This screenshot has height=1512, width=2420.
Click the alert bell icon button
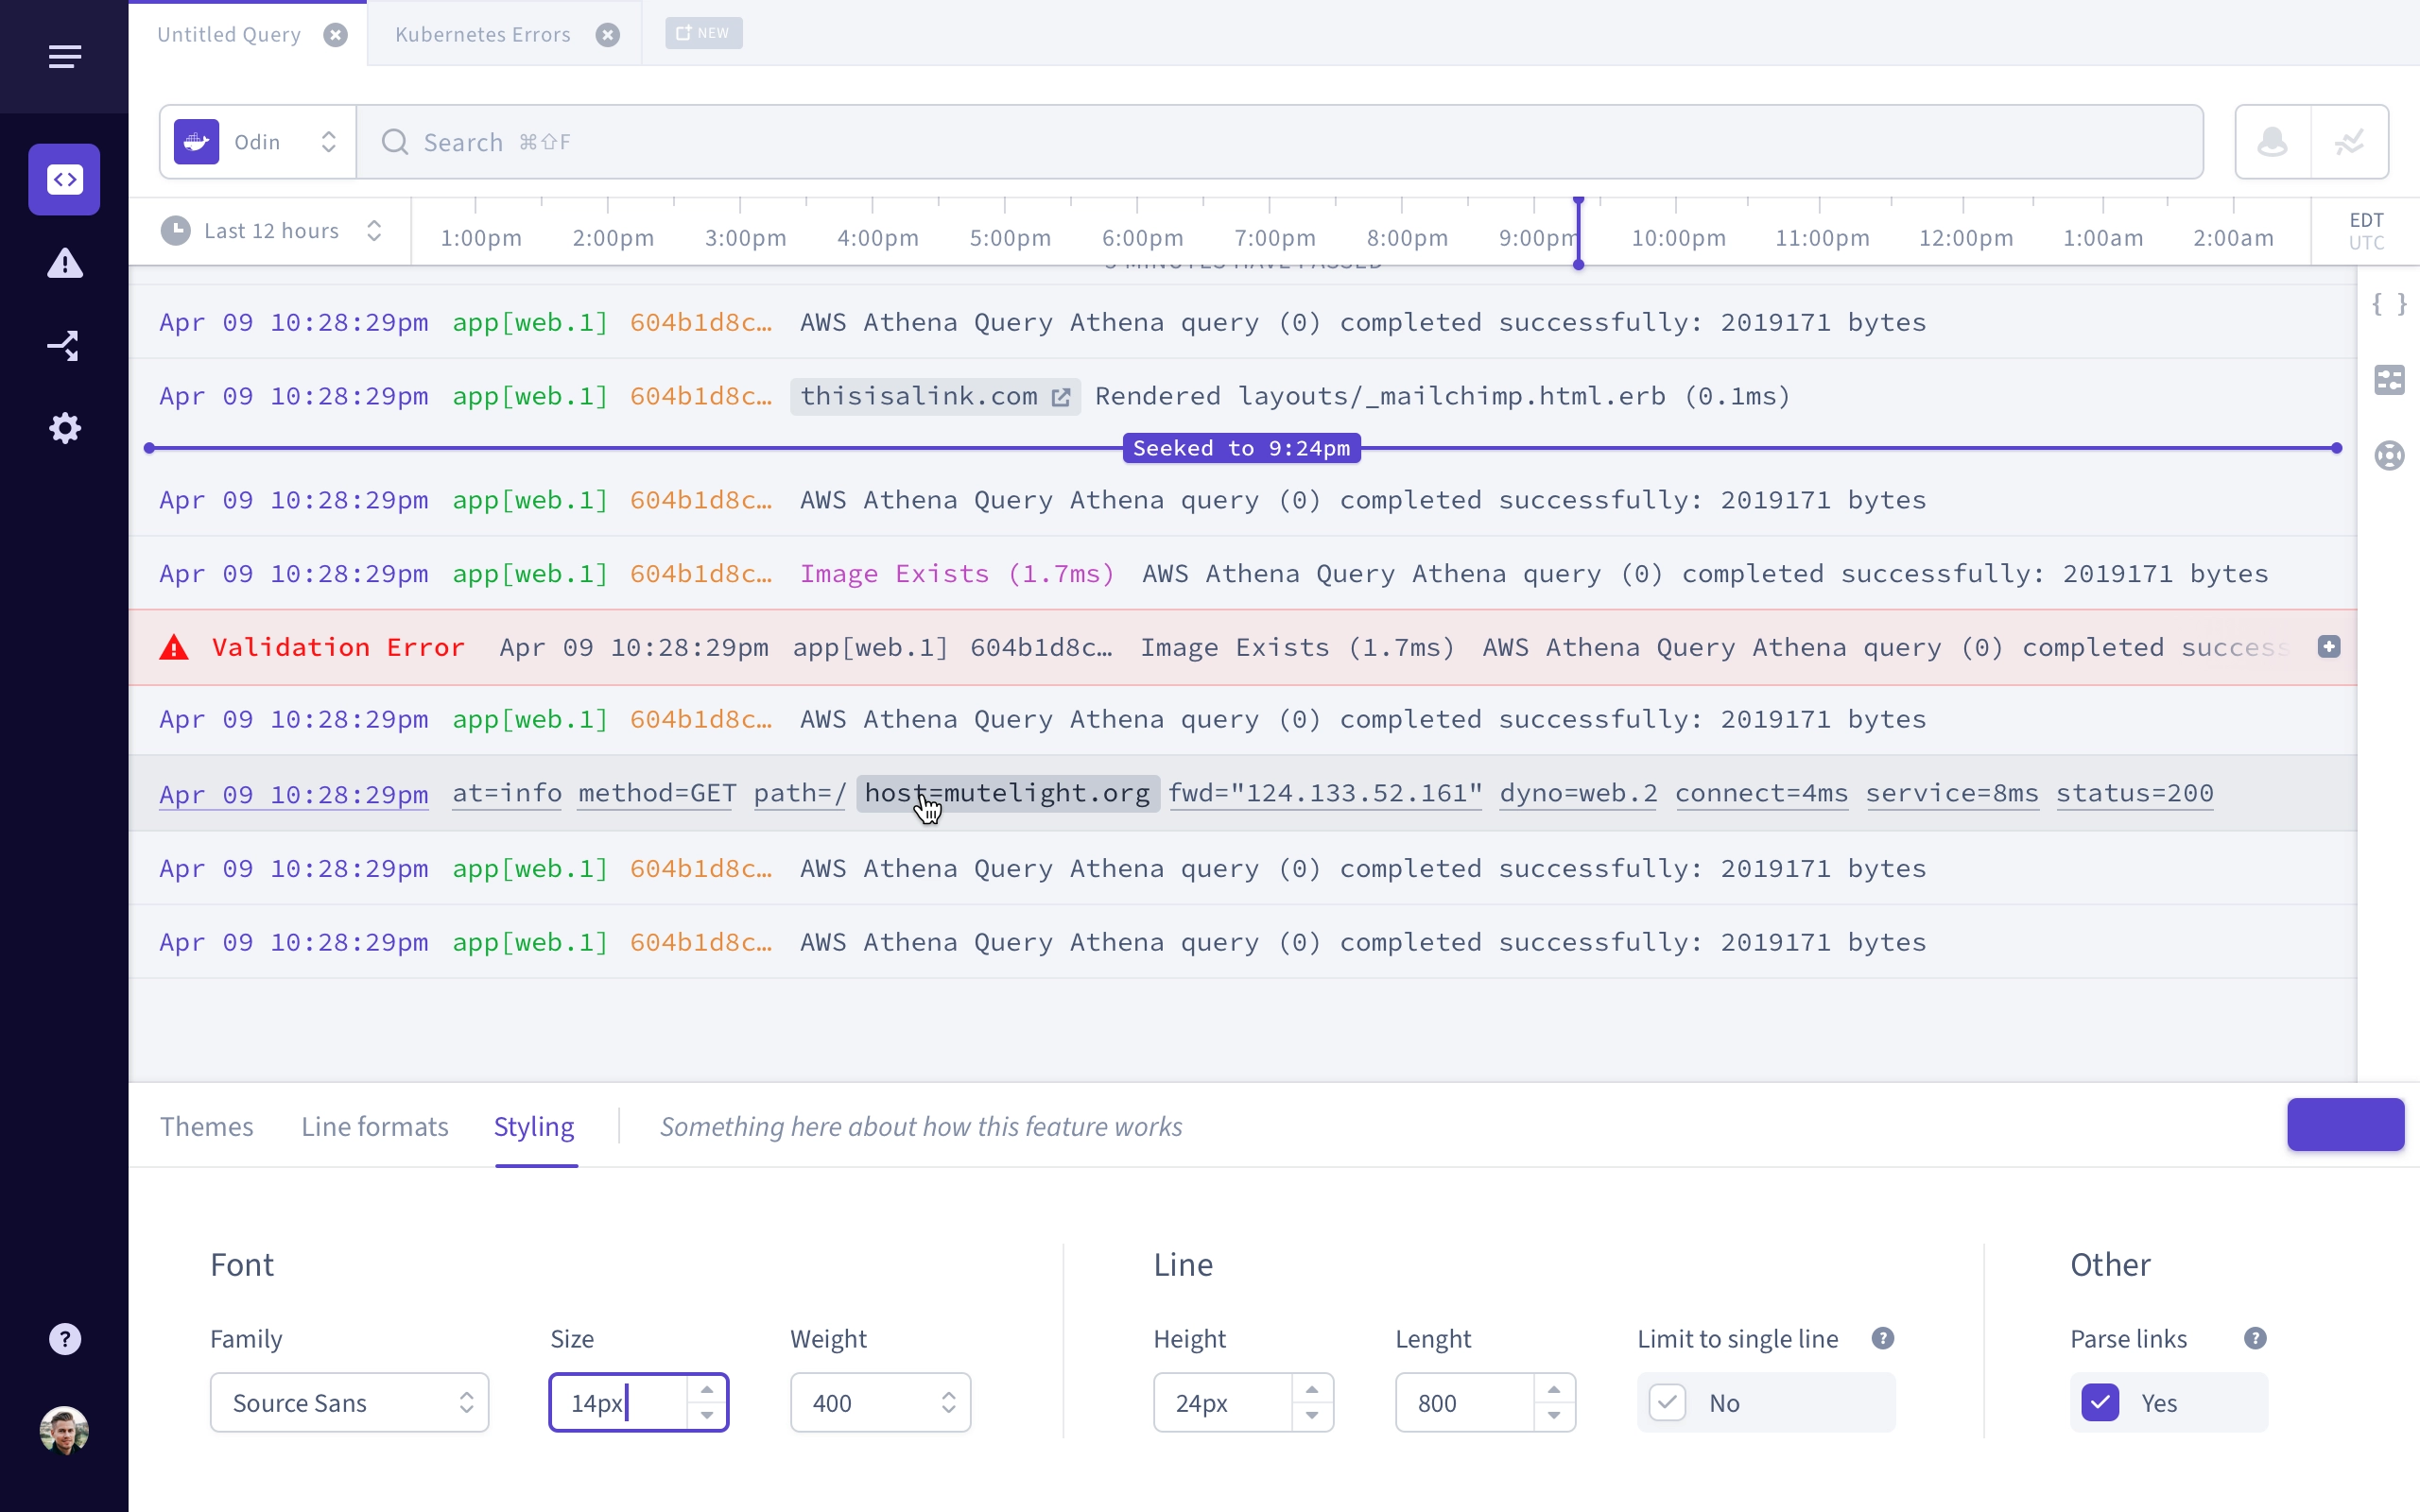click(x=2273, y=142)
